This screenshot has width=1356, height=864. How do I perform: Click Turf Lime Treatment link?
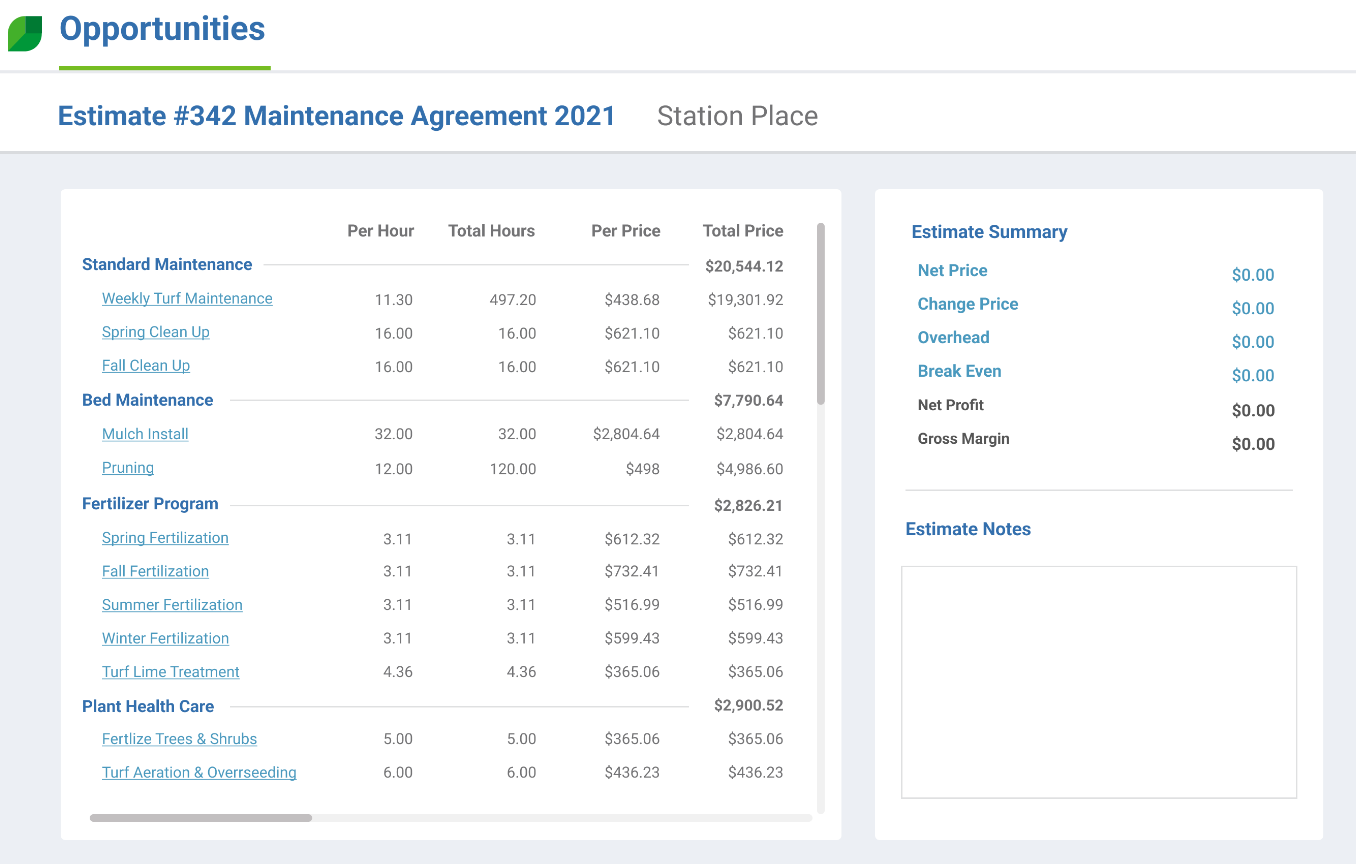point(171,672)
